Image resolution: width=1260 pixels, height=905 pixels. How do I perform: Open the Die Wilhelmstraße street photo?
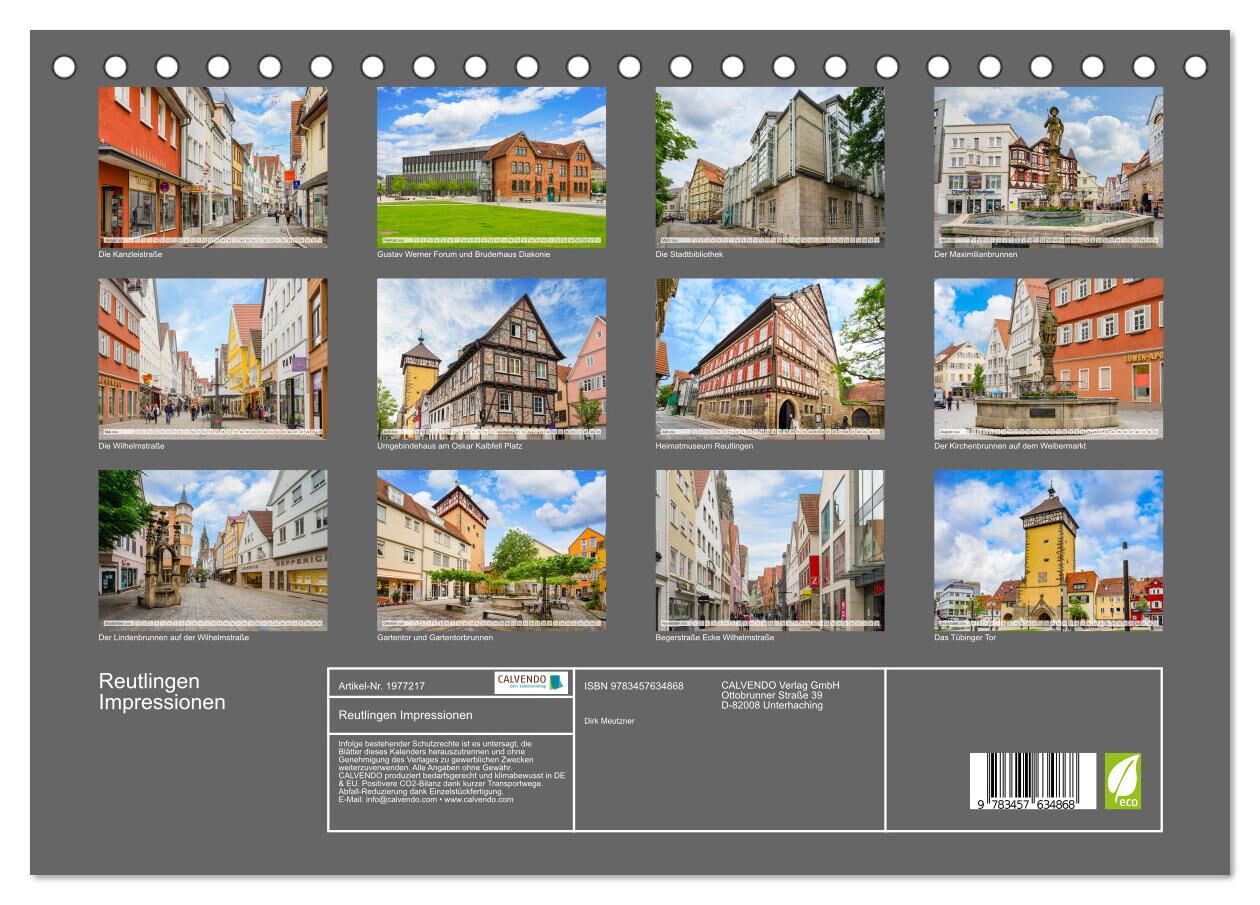coord(212,358)
